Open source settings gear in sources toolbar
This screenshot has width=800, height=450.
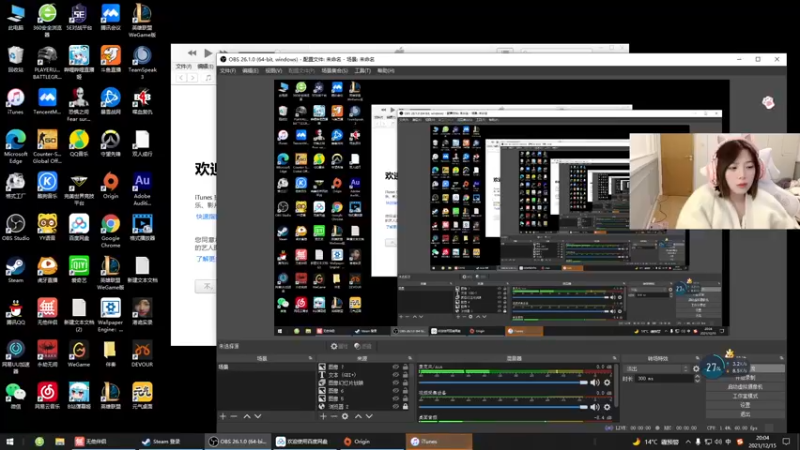click(x=345, y=416)
